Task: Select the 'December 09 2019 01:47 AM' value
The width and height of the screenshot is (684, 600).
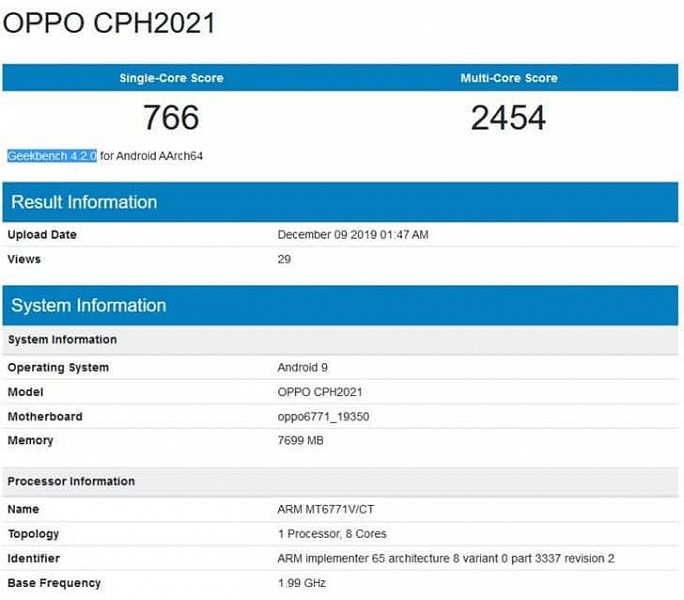Action: click(x=353, y=234)
